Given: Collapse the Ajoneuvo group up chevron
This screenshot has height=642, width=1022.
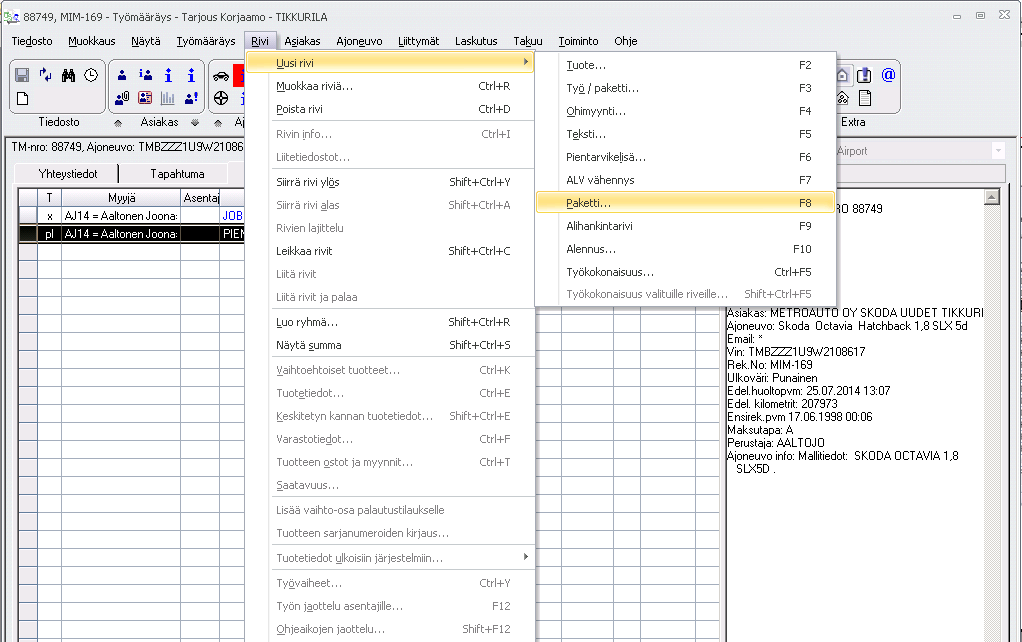Looking at the screenshot, I should coord(218,123).
